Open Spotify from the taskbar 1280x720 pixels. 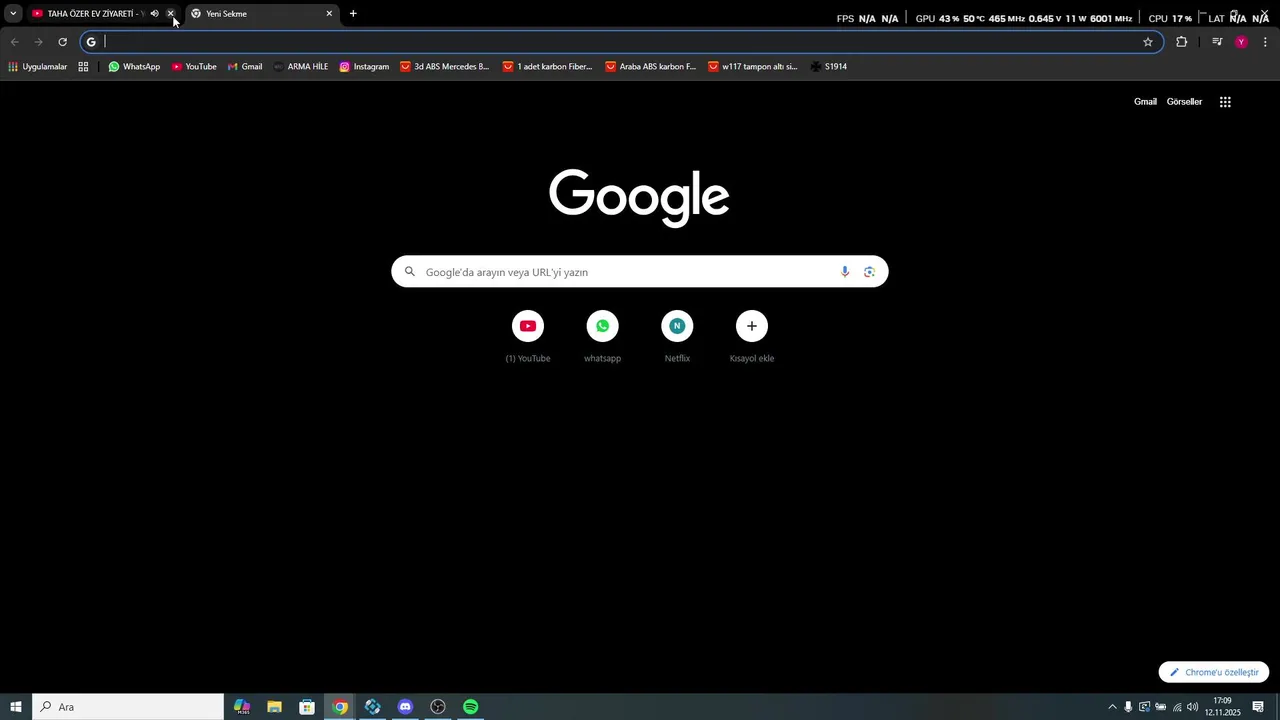click(470, 707)
